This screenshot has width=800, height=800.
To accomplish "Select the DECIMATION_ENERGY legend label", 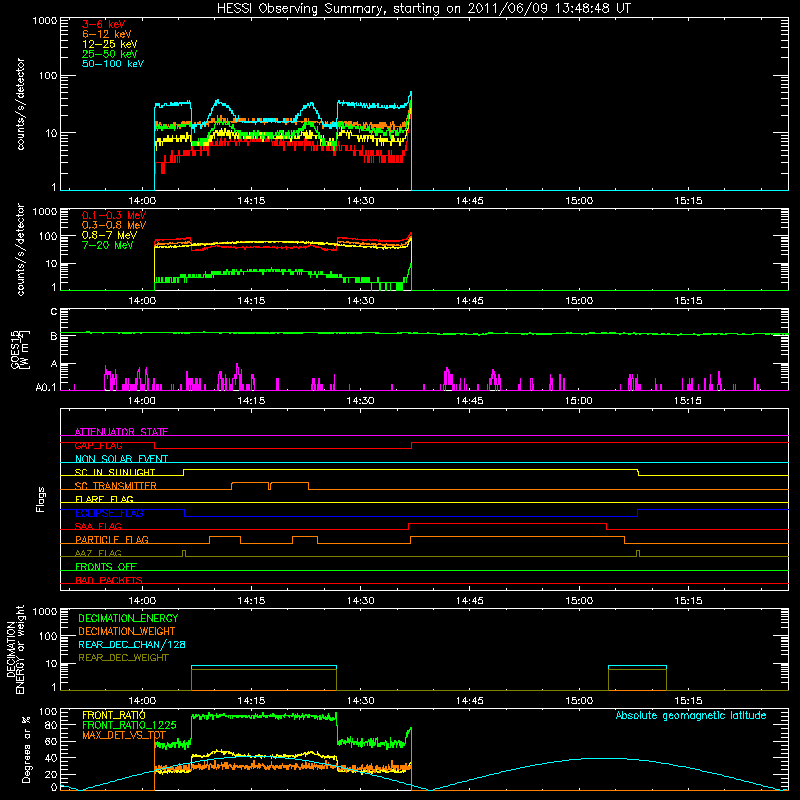I will pos(128,618).
